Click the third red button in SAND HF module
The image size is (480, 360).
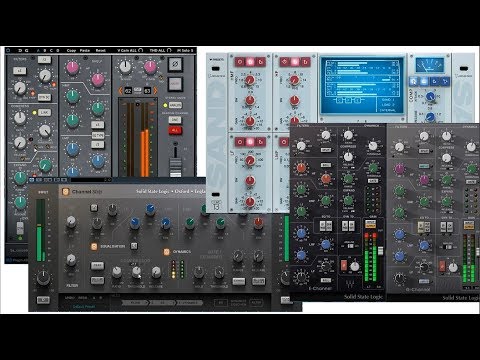(x=305, y=62)
